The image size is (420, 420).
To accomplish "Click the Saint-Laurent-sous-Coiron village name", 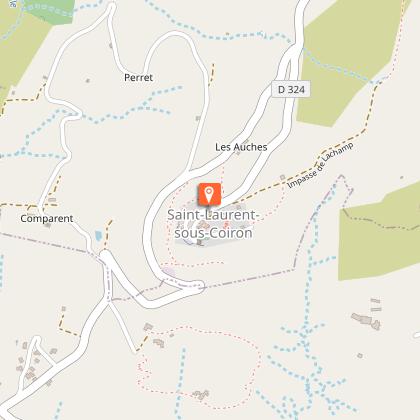I will coord(213,224).
